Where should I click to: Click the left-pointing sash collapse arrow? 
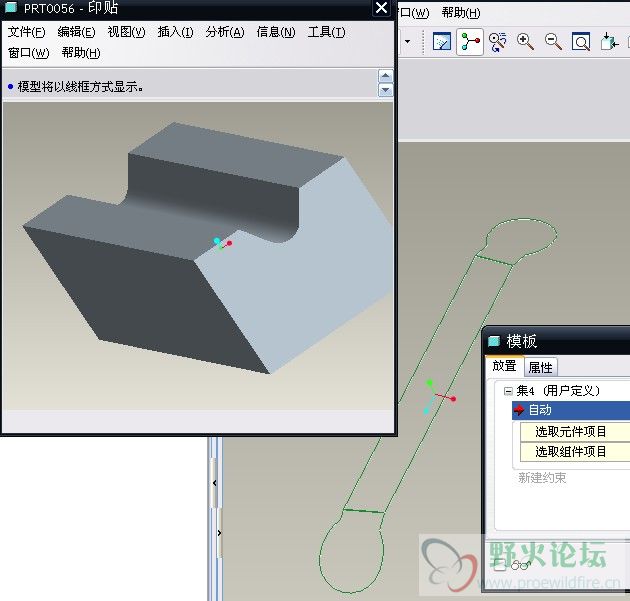(215, 483)
